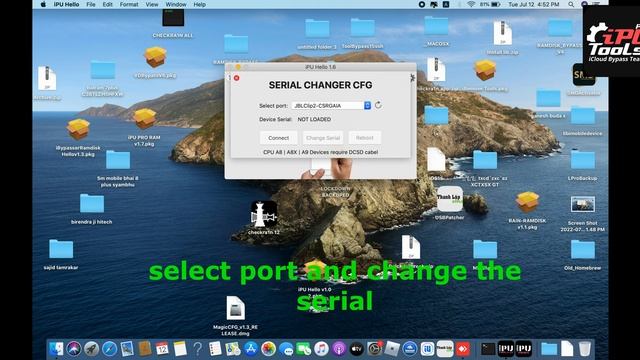The height and width of the screenshot is (360, 640).
Task: Open the Format menu
Action: [129, 4]
